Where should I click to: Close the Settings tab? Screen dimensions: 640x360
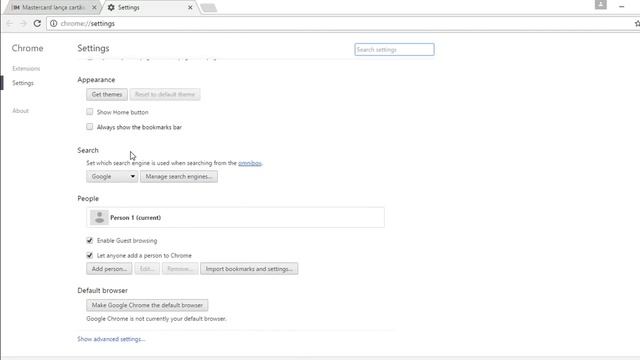[190, 7]
